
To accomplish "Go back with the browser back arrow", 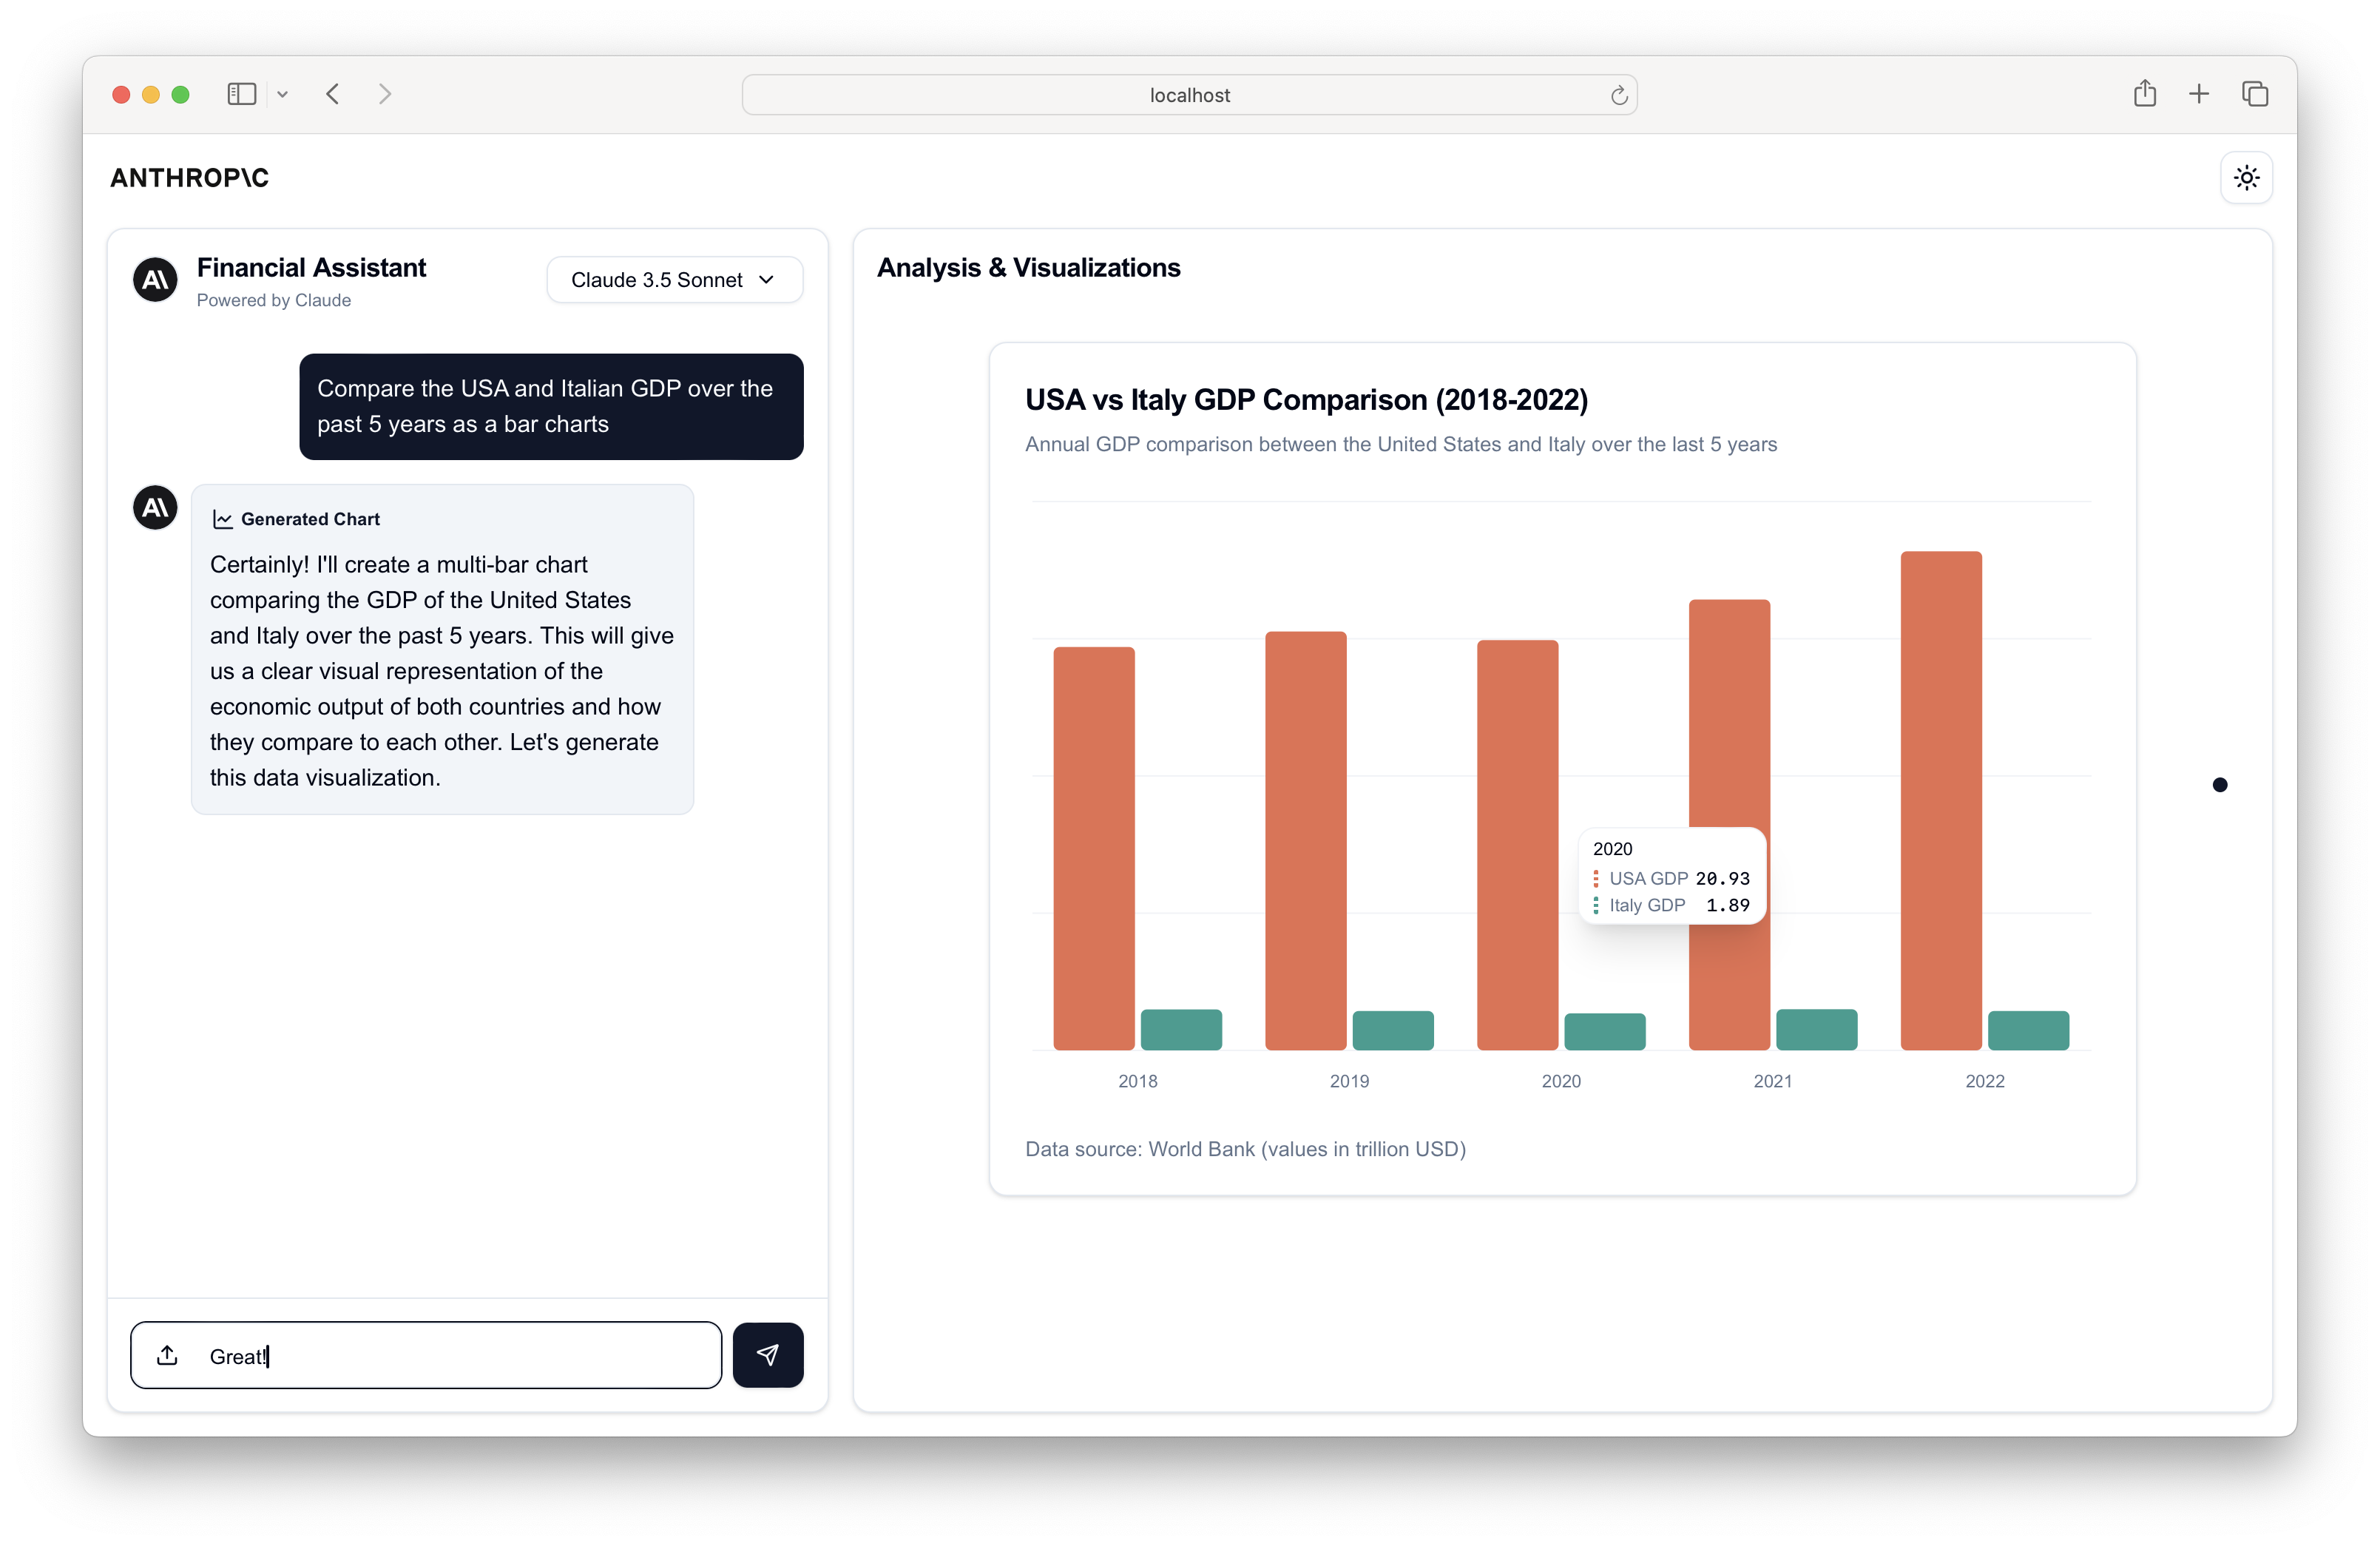I will pyautogui.click(x=333, y=94).
